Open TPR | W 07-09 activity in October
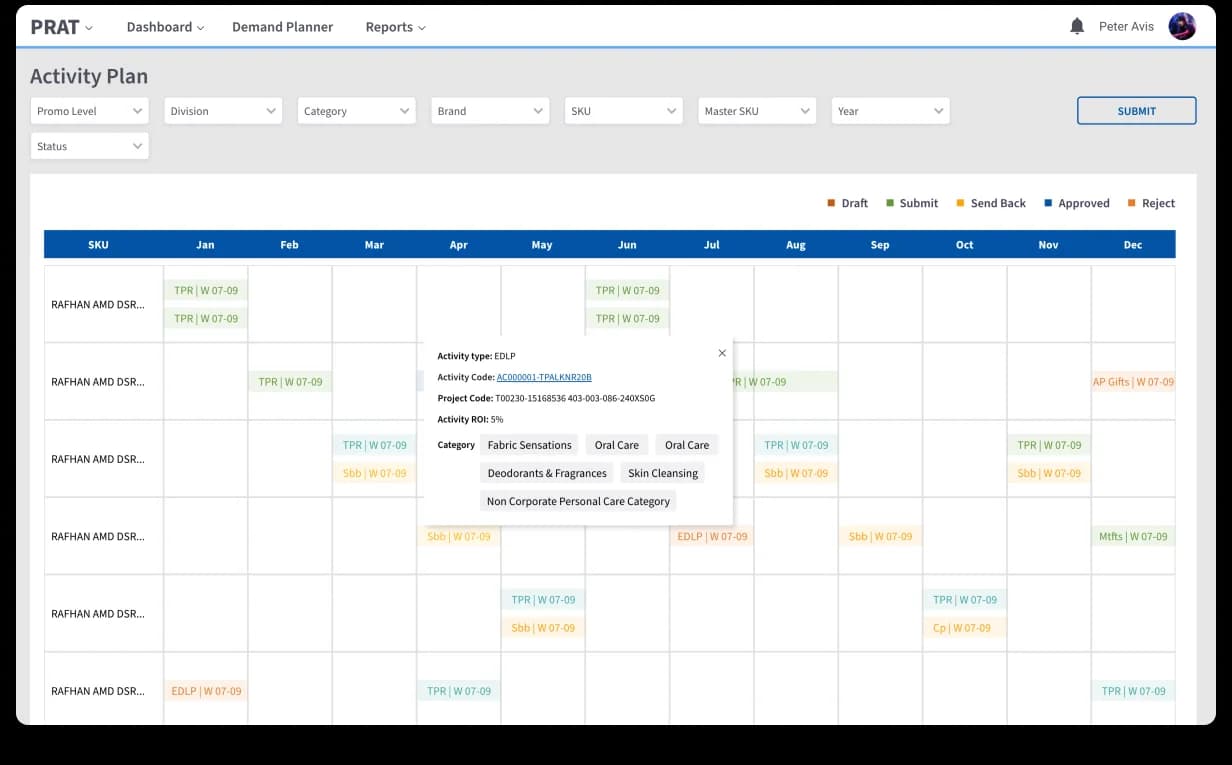Viewport: 1232px width, 765px height. (964, 600)
